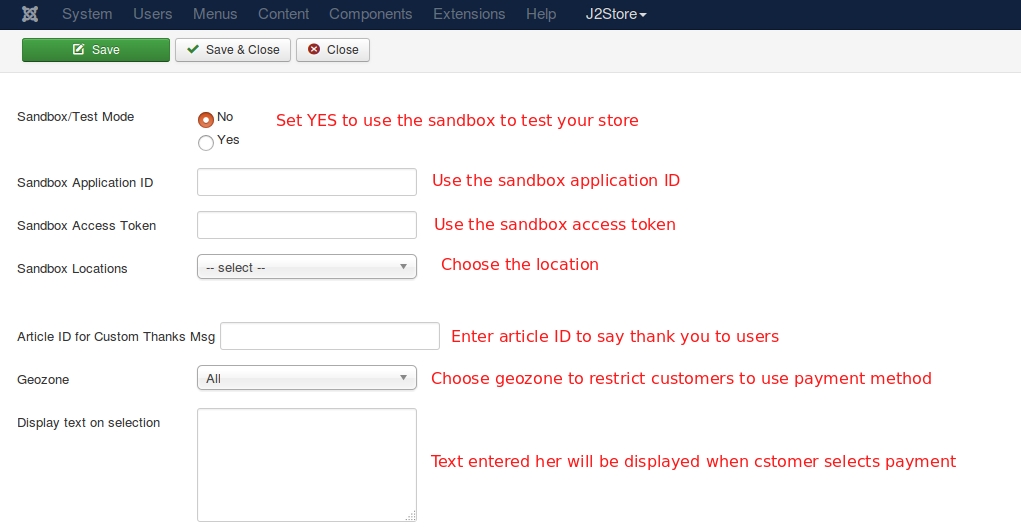This screenshot has width=1021, height=531.
Task: Open the Sandbox Locations dropdown
Action: point(307,267)
